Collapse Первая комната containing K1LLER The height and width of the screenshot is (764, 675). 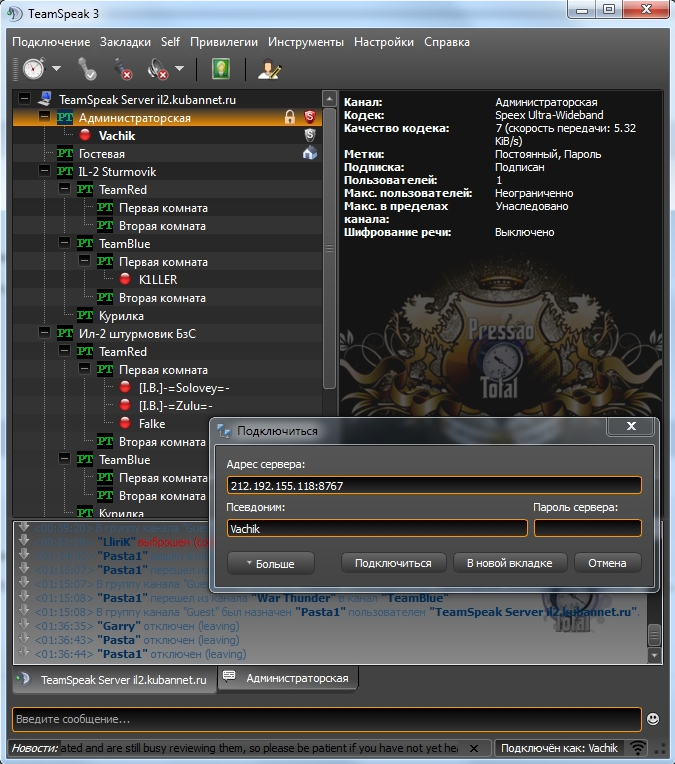tap(84, 261)
